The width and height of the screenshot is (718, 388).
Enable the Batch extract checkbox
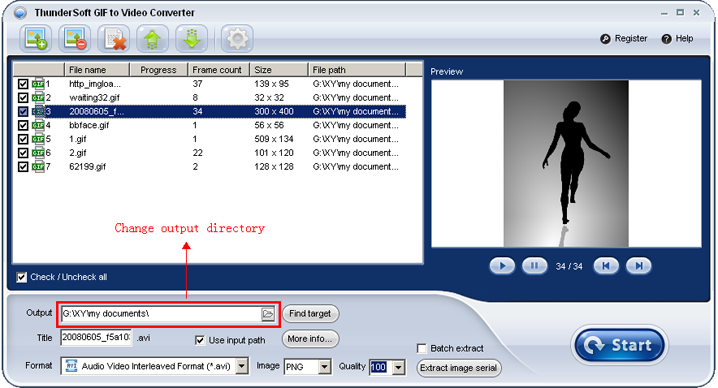(422, 348)
